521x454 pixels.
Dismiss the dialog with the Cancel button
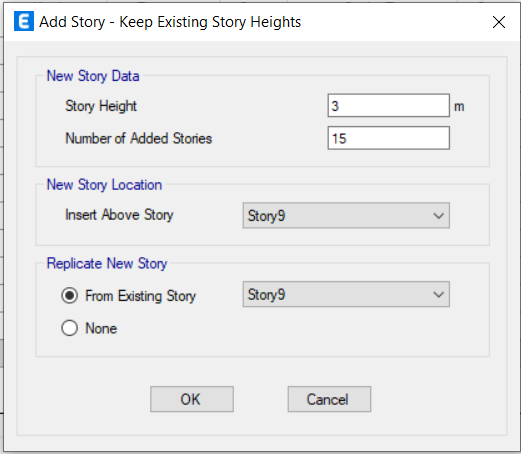[x=329, y=399]
